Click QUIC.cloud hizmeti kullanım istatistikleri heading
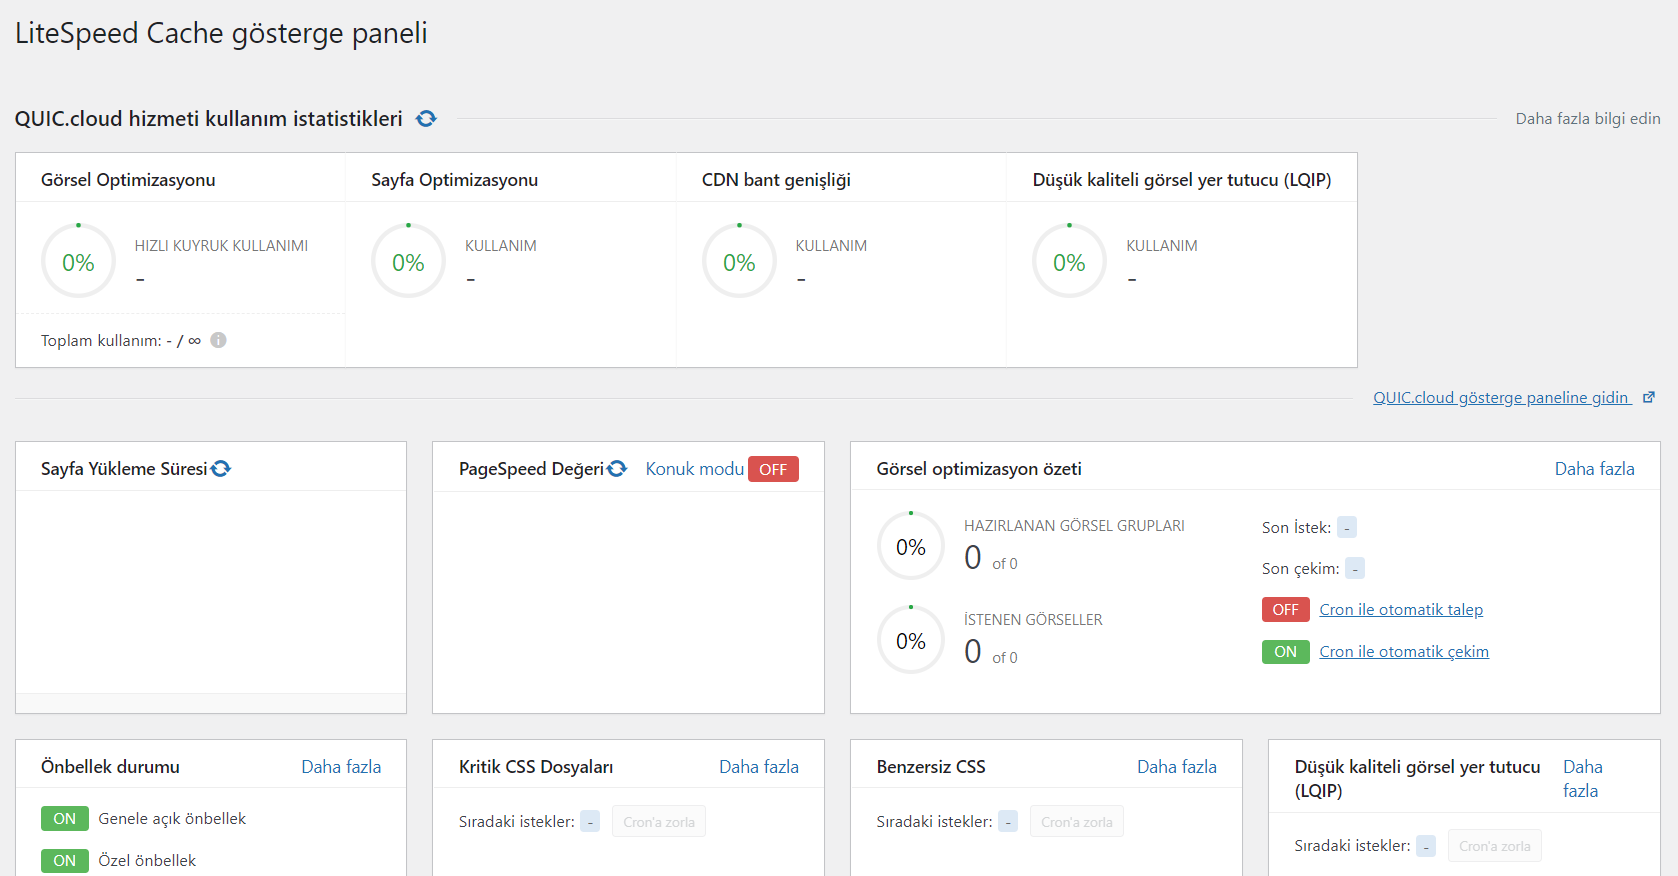 [x=208, y=118]
